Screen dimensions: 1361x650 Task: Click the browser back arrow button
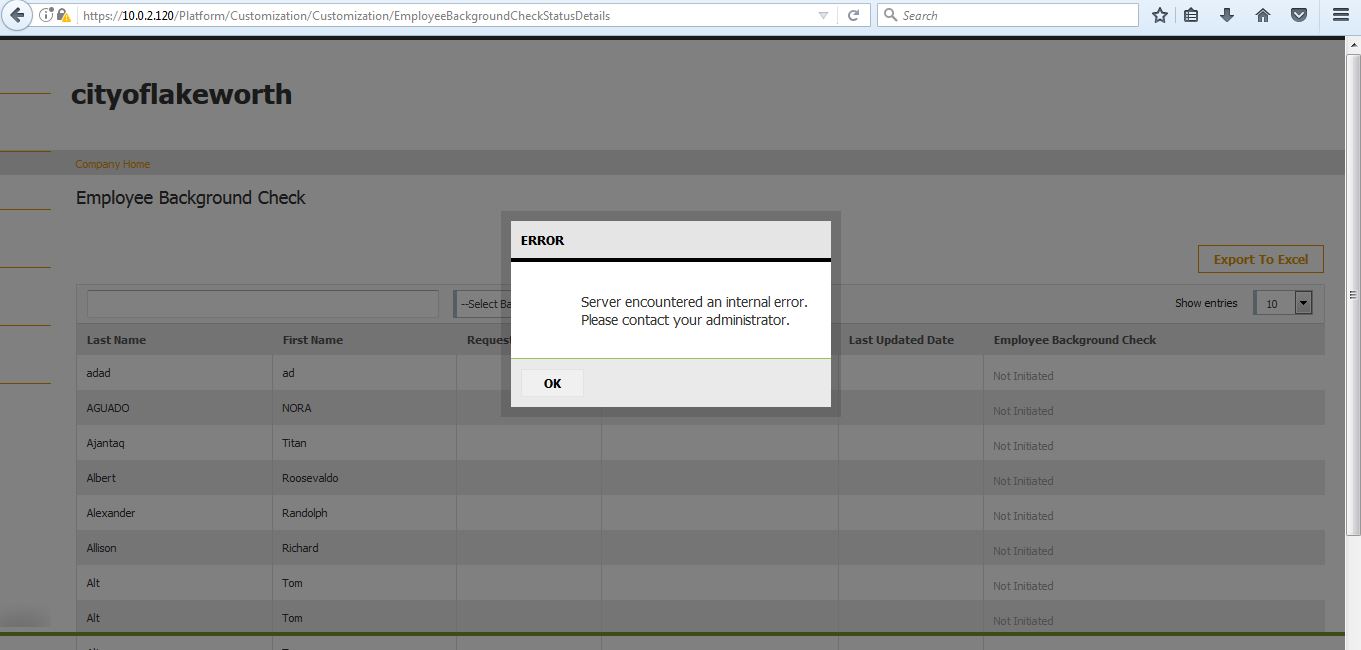17,15
